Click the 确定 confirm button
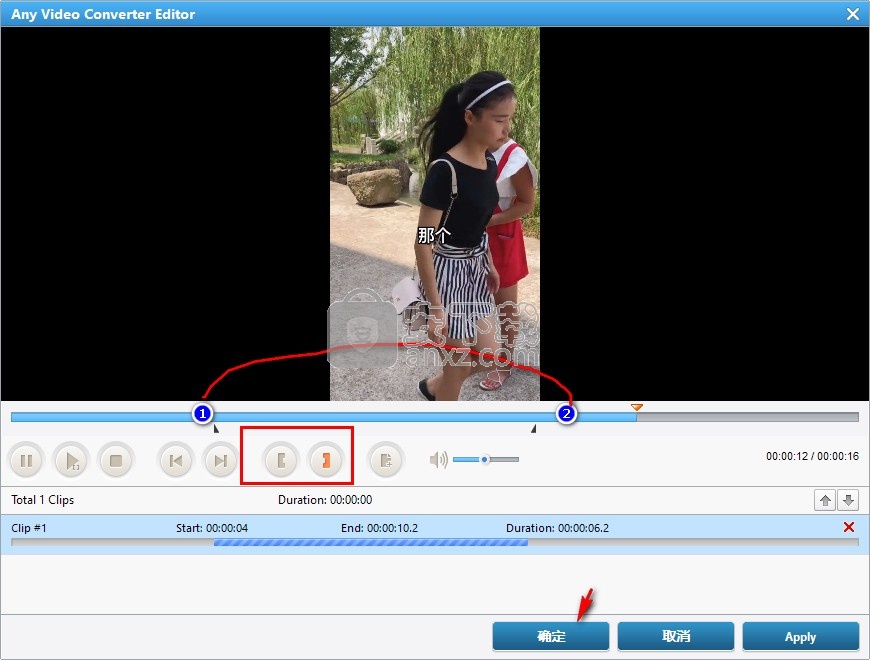This screenshot has height=660, width=870. 550,636
